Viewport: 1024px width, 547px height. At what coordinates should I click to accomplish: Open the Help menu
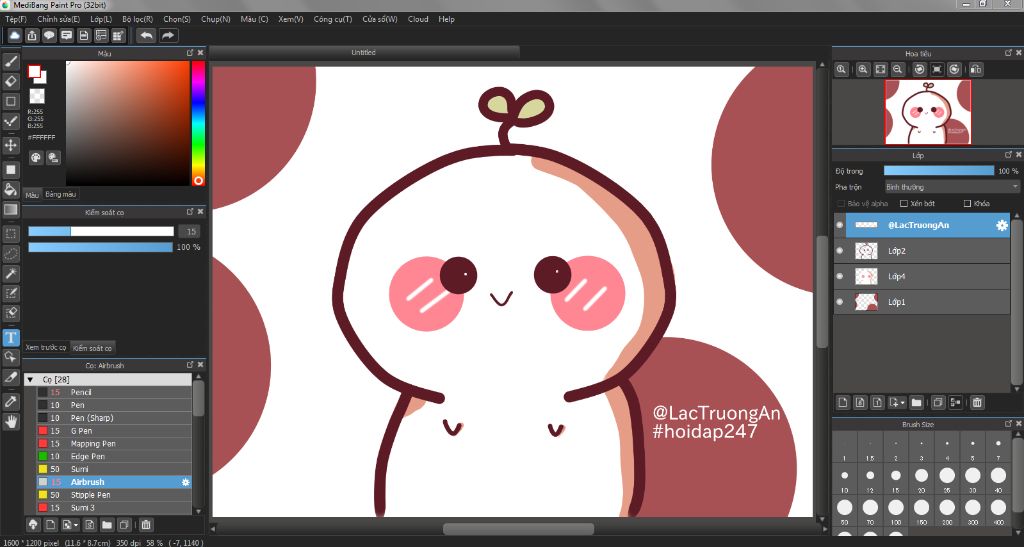pos(446,20)
